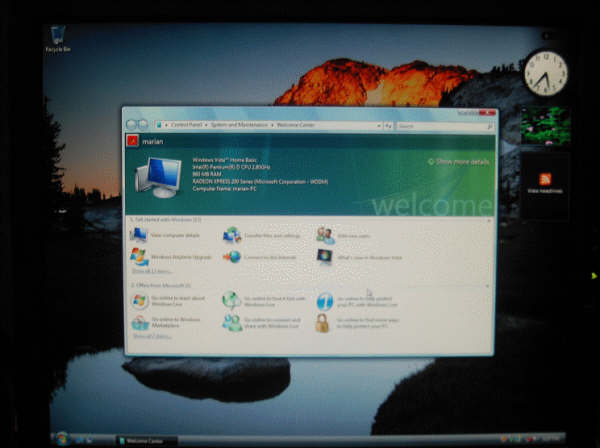The height and width of the screenshot is (448, 600).
Task: Open What's new in Windows Vista
Action: (x=359, y=257)
